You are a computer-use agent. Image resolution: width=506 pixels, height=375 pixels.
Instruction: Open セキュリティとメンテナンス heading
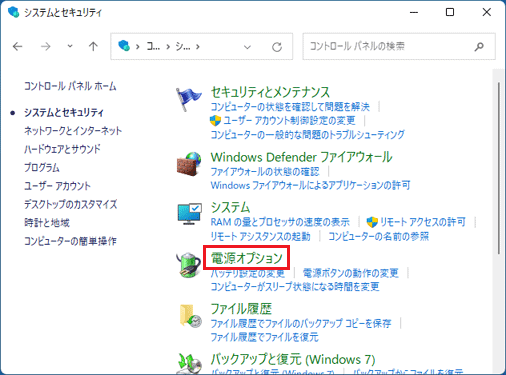(270, 92)
